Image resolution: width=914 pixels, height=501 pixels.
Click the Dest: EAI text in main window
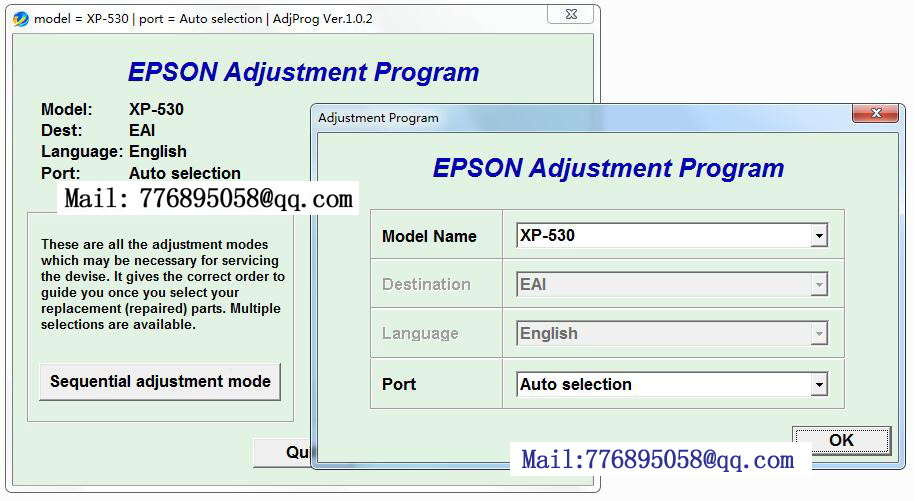[98, 130]
